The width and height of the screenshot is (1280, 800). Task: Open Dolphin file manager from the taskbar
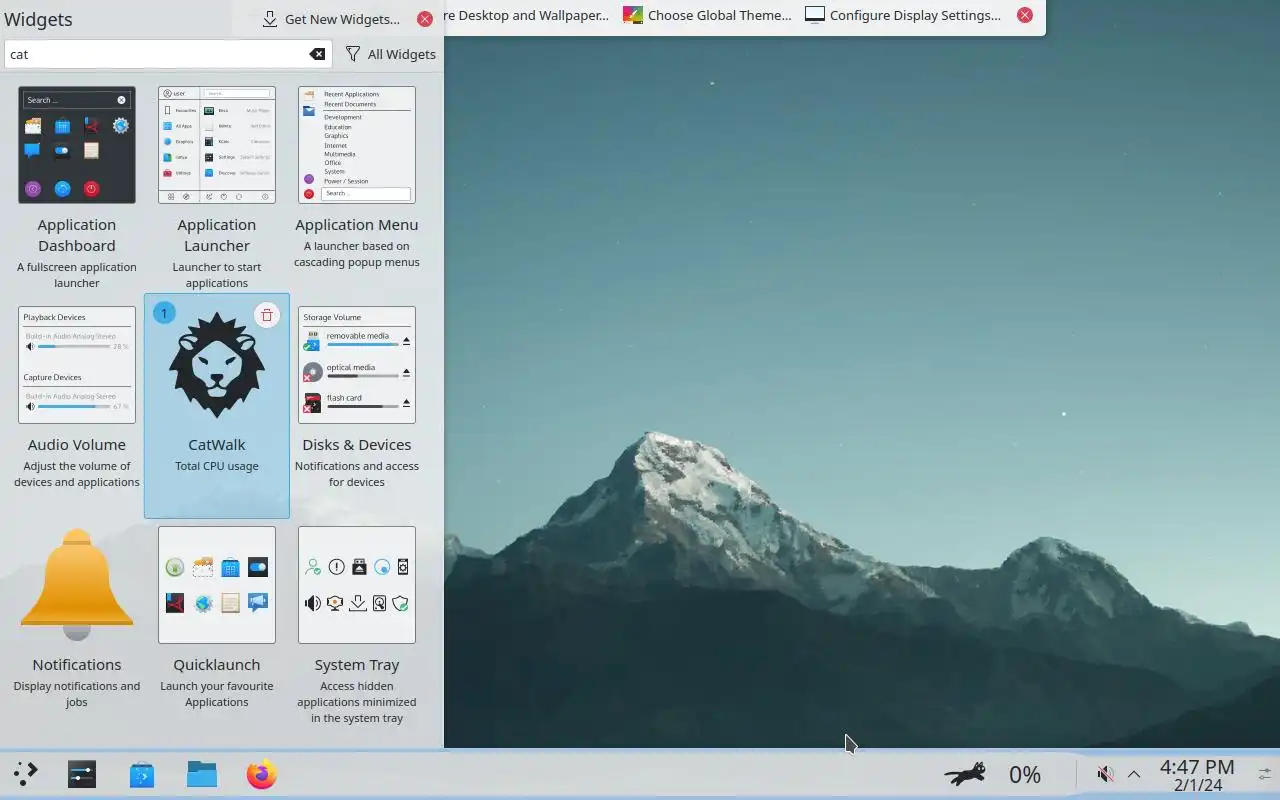pyautogui.click(x=202, y=774)
